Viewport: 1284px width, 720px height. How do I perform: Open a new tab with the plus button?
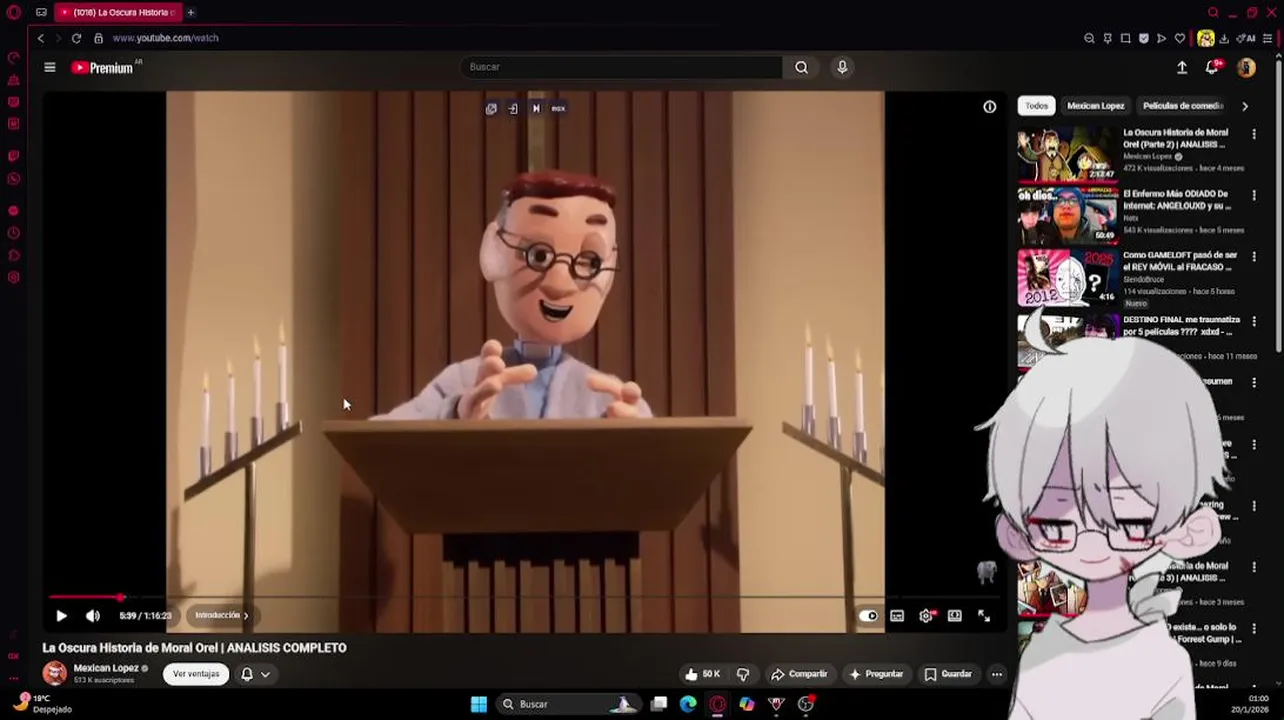click(x=190, y=12)
